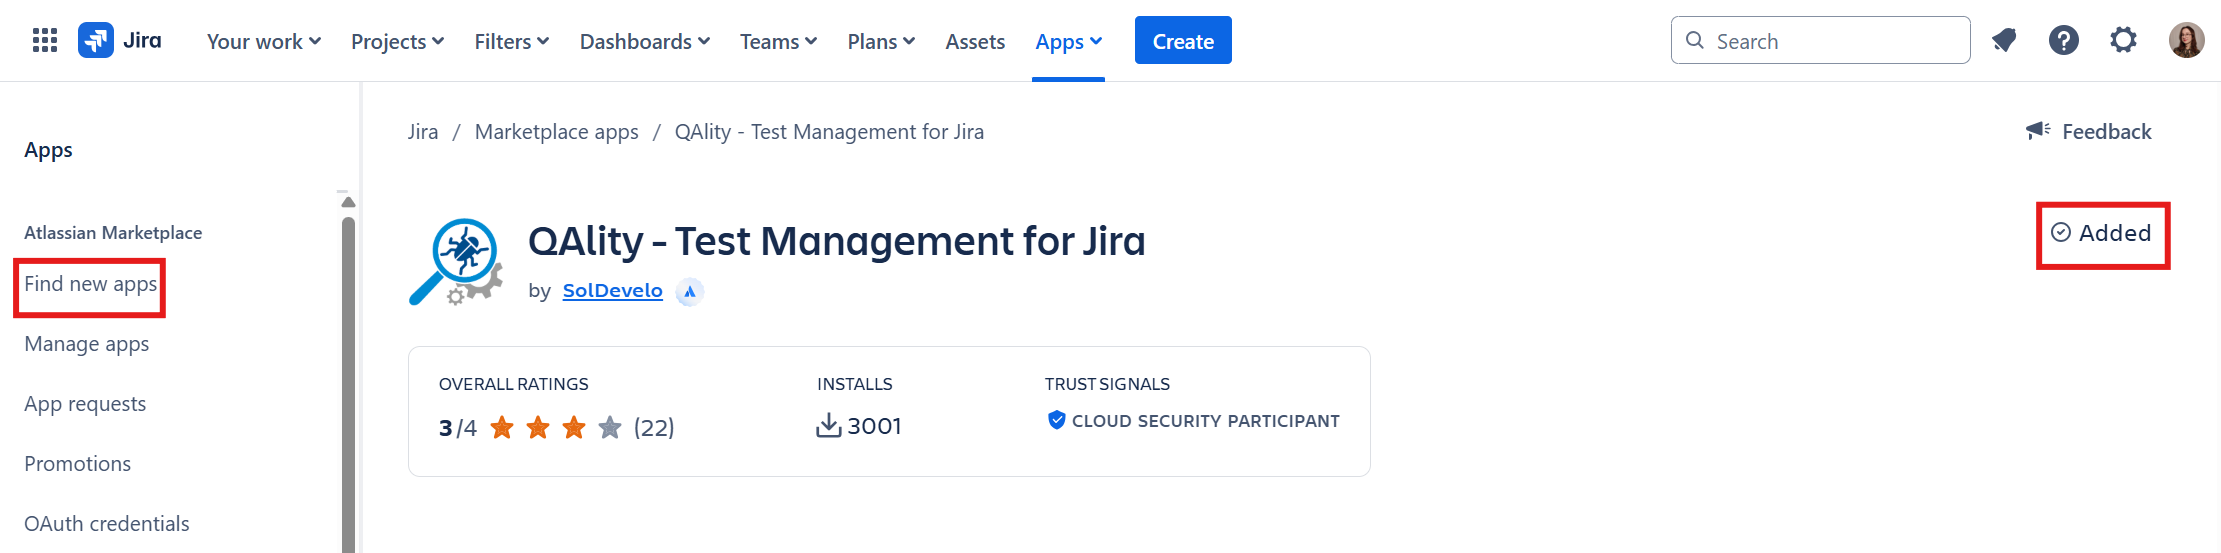
Task: Expand the Your work dropdown
Action: [264, 42]
